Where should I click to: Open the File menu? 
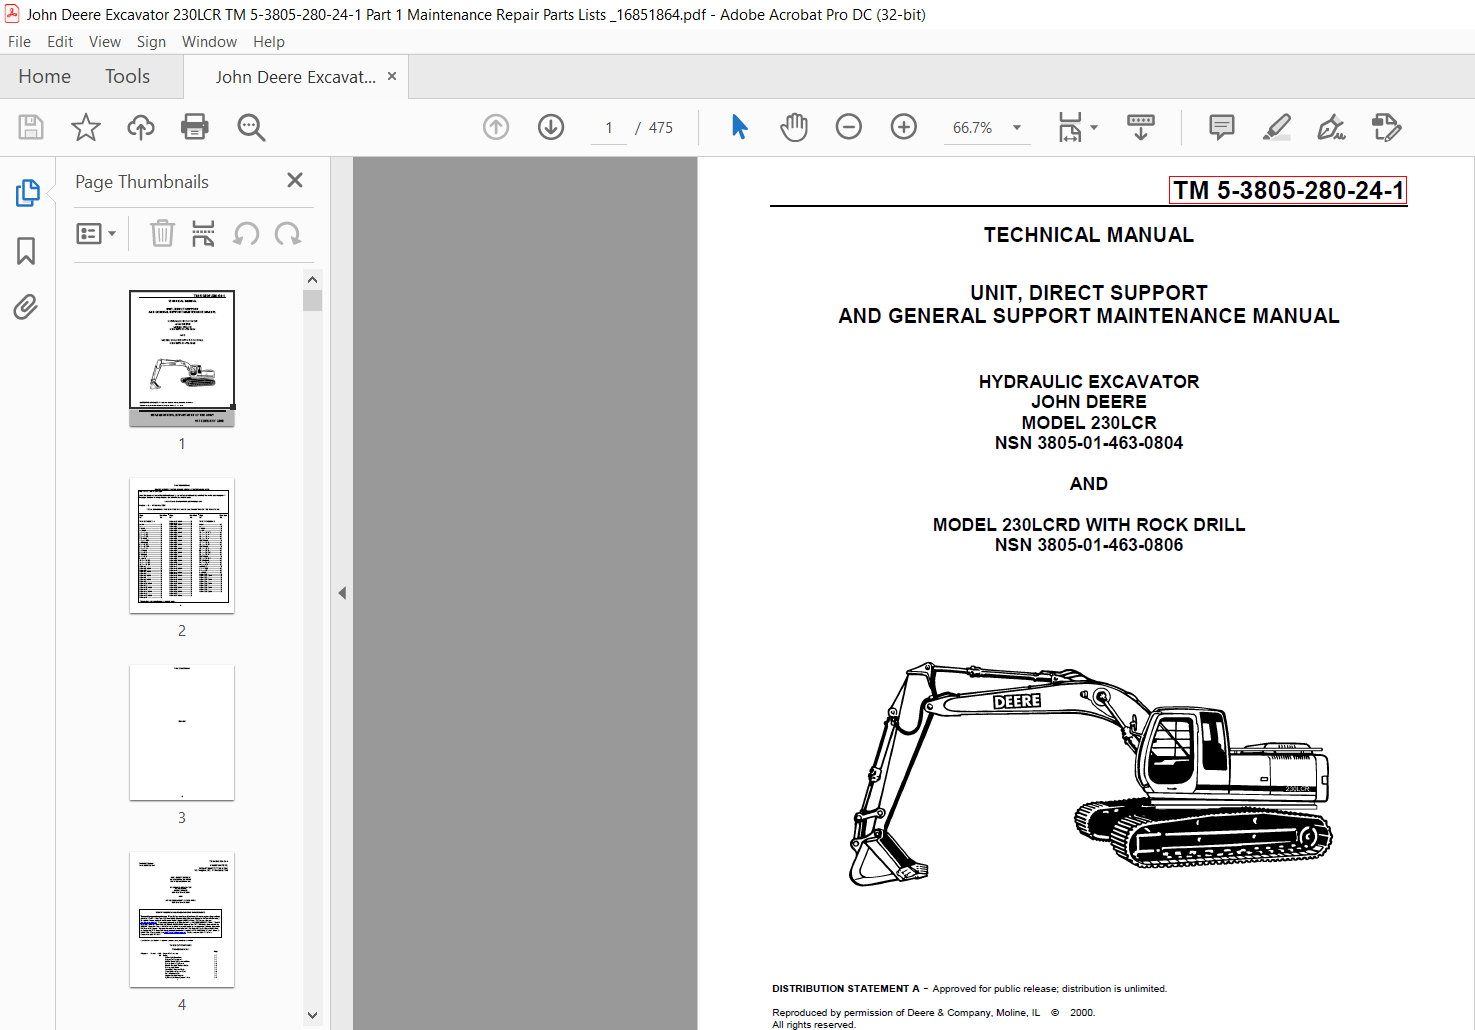[19, 42]
